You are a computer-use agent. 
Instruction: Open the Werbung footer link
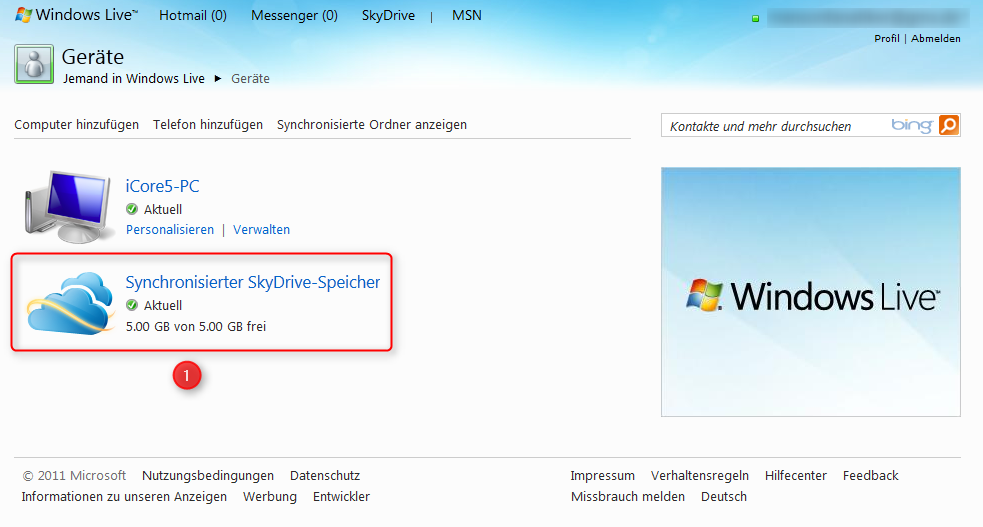tap(270, 497)
